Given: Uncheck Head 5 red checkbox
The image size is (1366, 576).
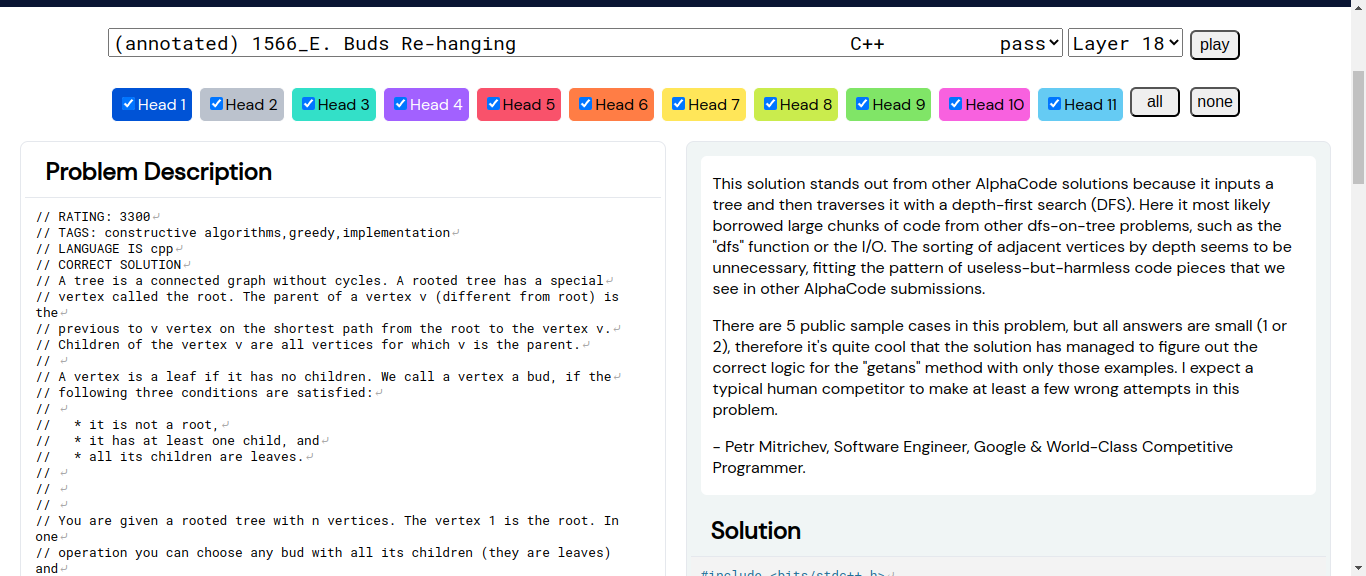Looking at the screenshot, I should (493, 104).
